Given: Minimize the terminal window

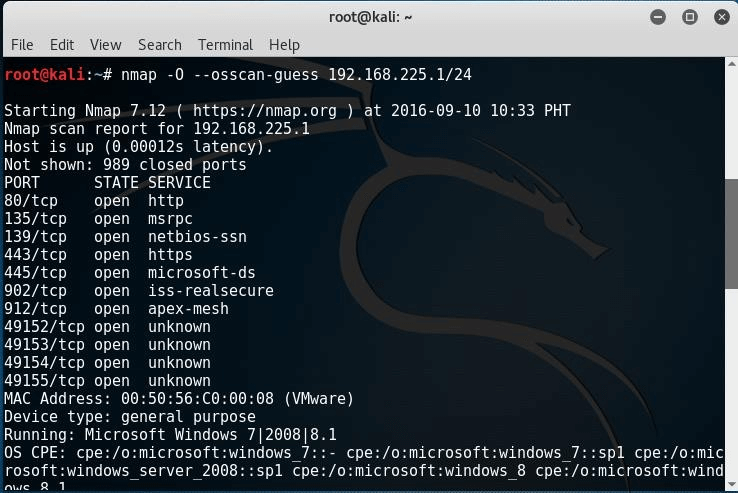Looking at the screenshot, I should pyautogui.click(x=658, y=17).
